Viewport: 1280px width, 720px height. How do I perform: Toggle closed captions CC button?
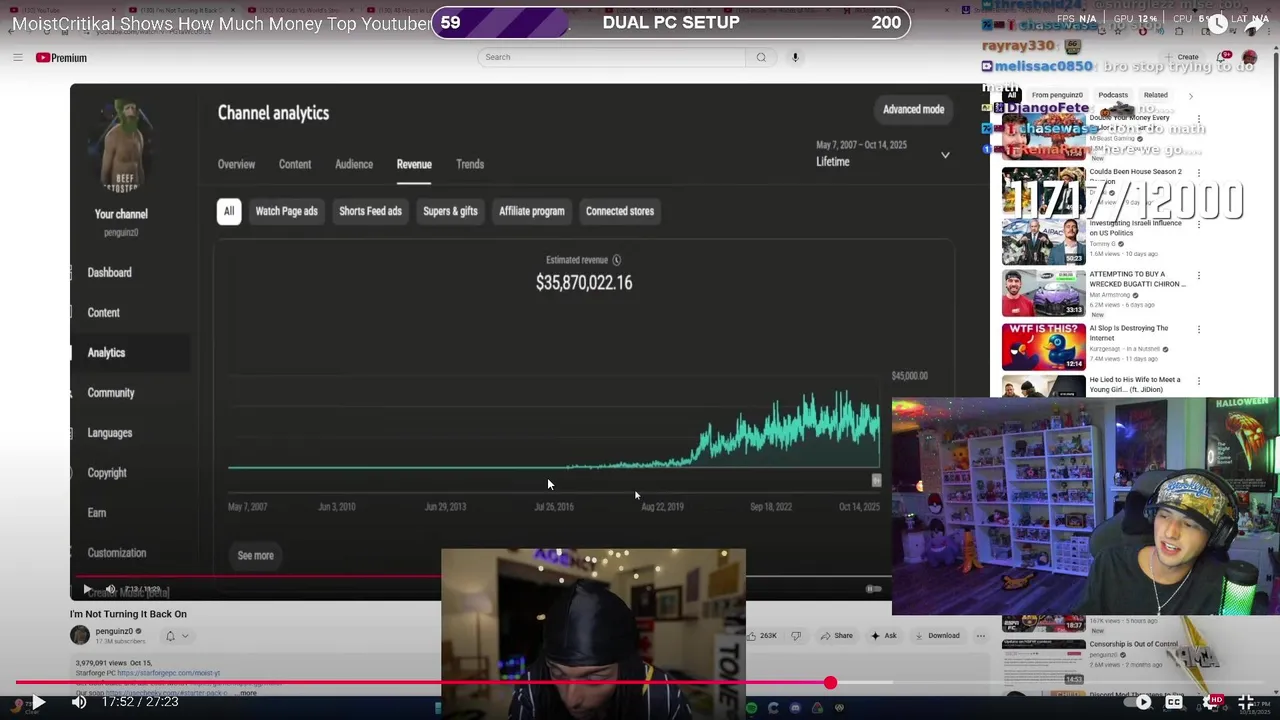tap(1174, 702)
